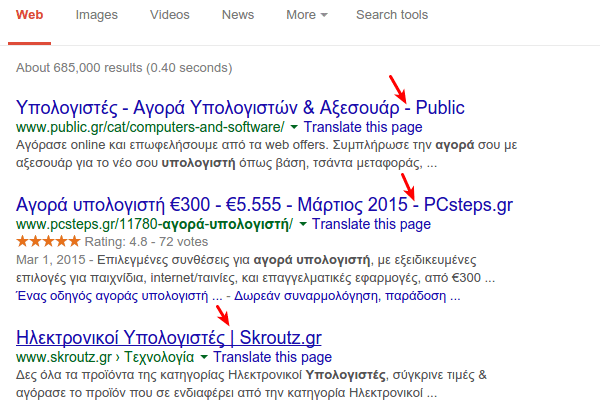Click the 'www.skroutz.gr › Τεχνολογία' breadcrumb text

tap(105, 357)
